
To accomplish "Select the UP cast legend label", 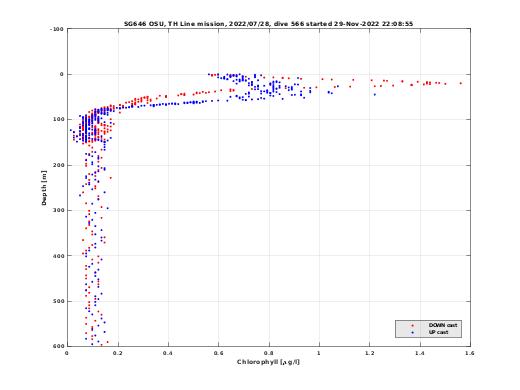I will (438, 332).
